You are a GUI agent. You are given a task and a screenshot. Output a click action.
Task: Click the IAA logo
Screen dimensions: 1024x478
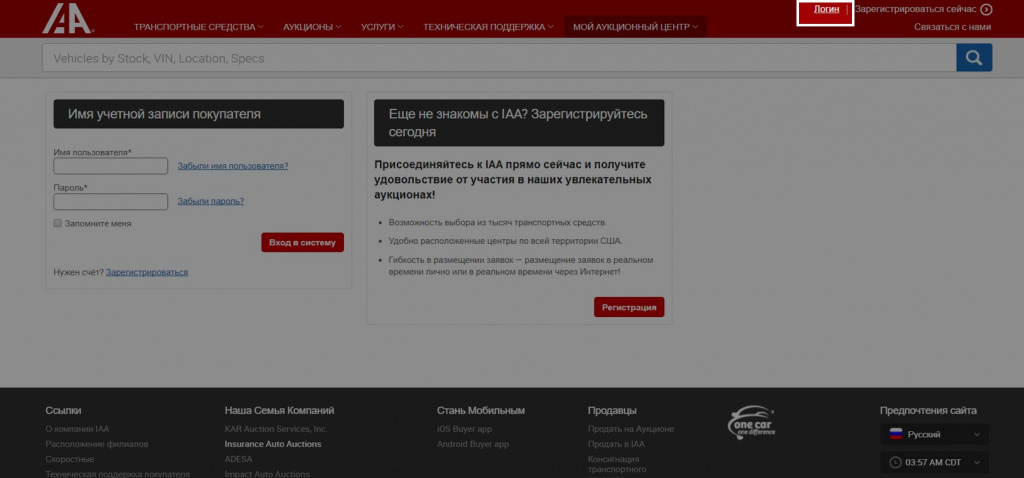click(x=68, y=18)
